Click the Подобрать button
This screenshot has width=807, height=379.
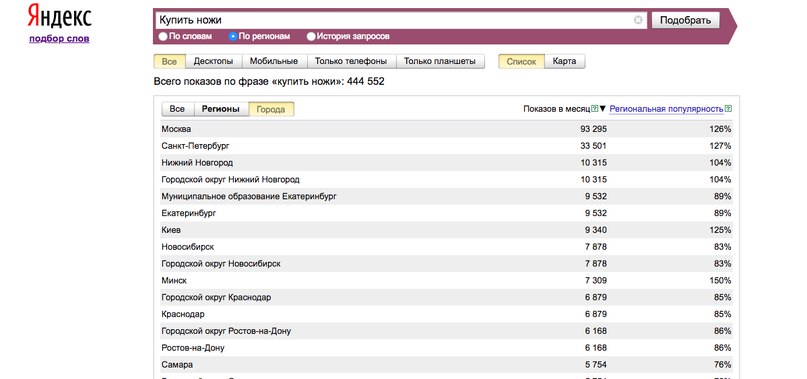click(x=686, y=20)
